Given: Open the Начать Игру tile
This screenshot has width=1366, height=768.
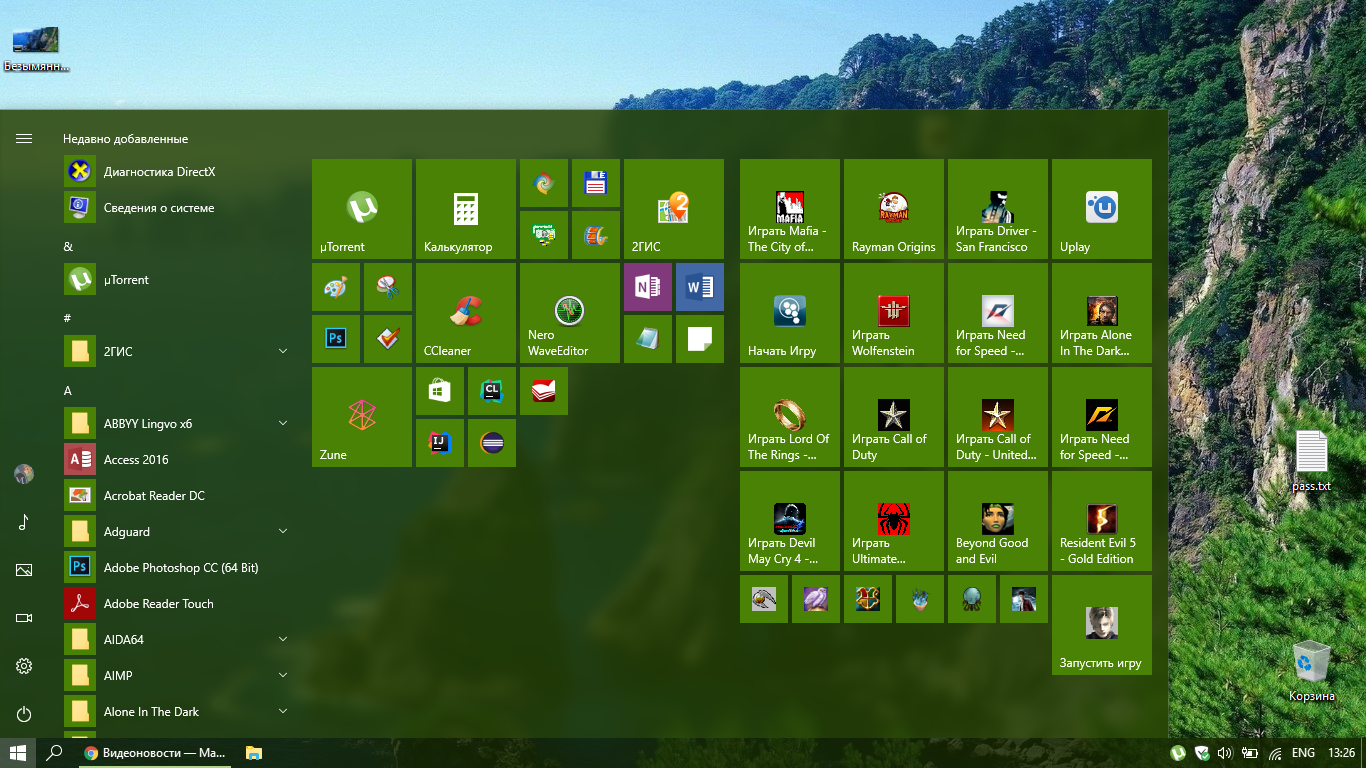Looking at the screenshot, I should (x=790, y=313).
